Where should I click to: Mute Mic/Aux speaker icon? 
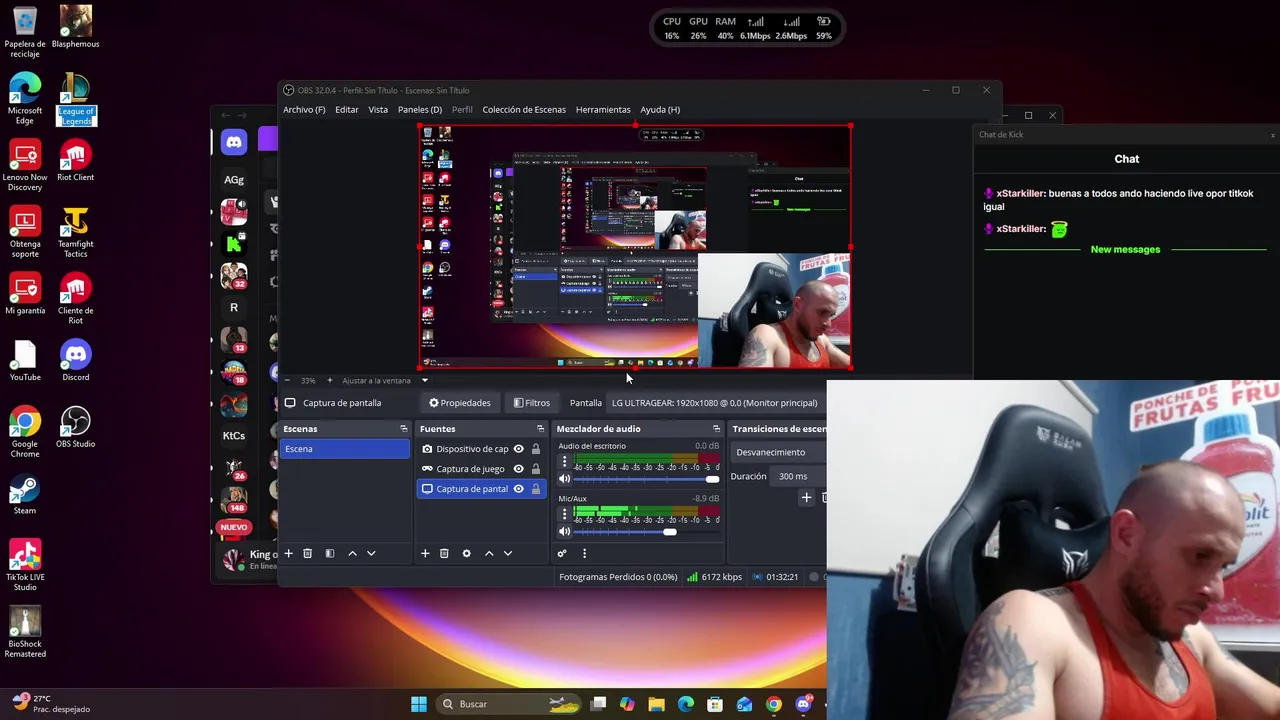(x=564, y=531)
